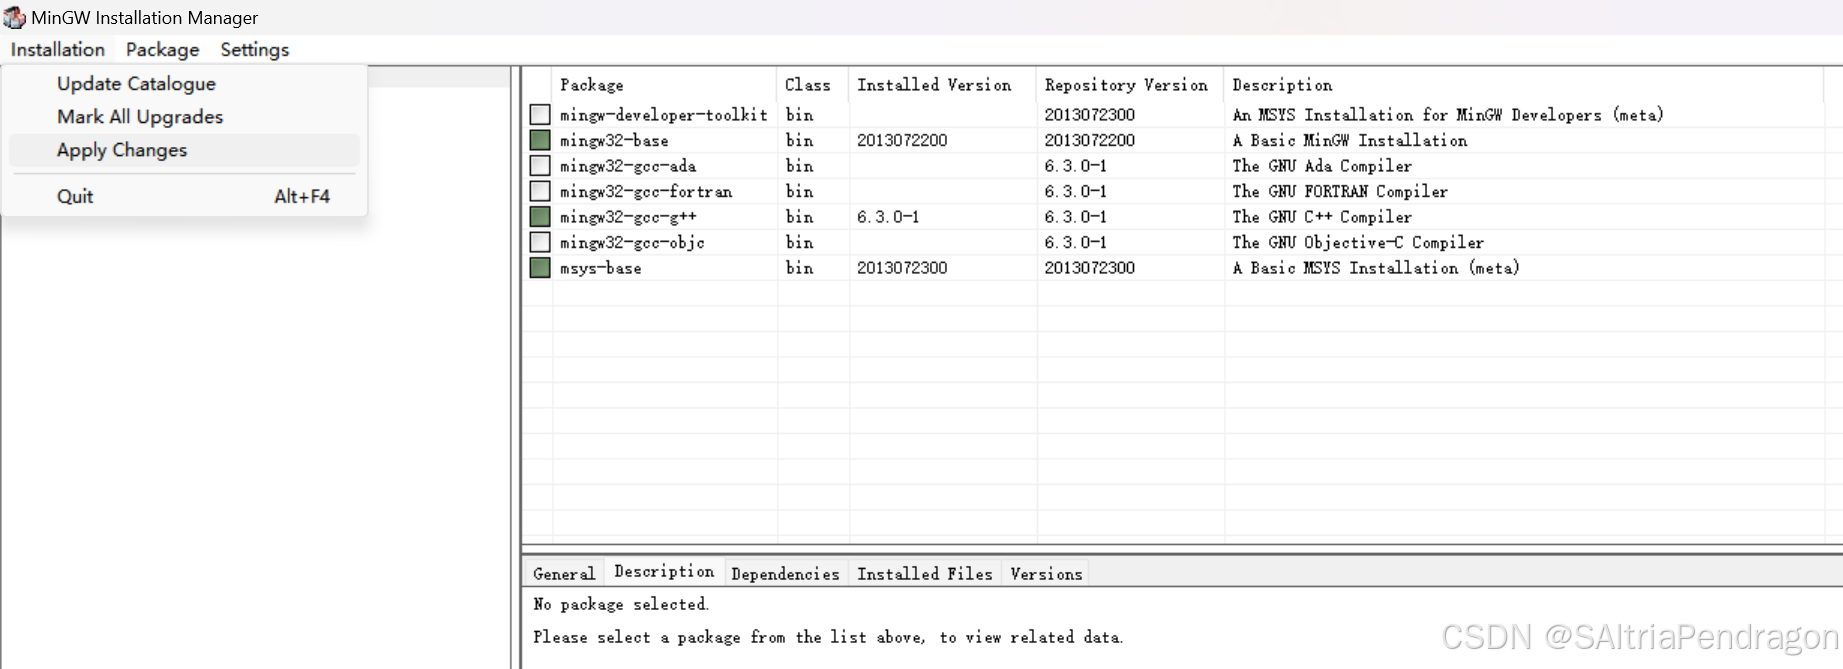The height and width of the screenshot is (669, 1843).
Task: Switch to the Installed Files tab
Action: 925,573
